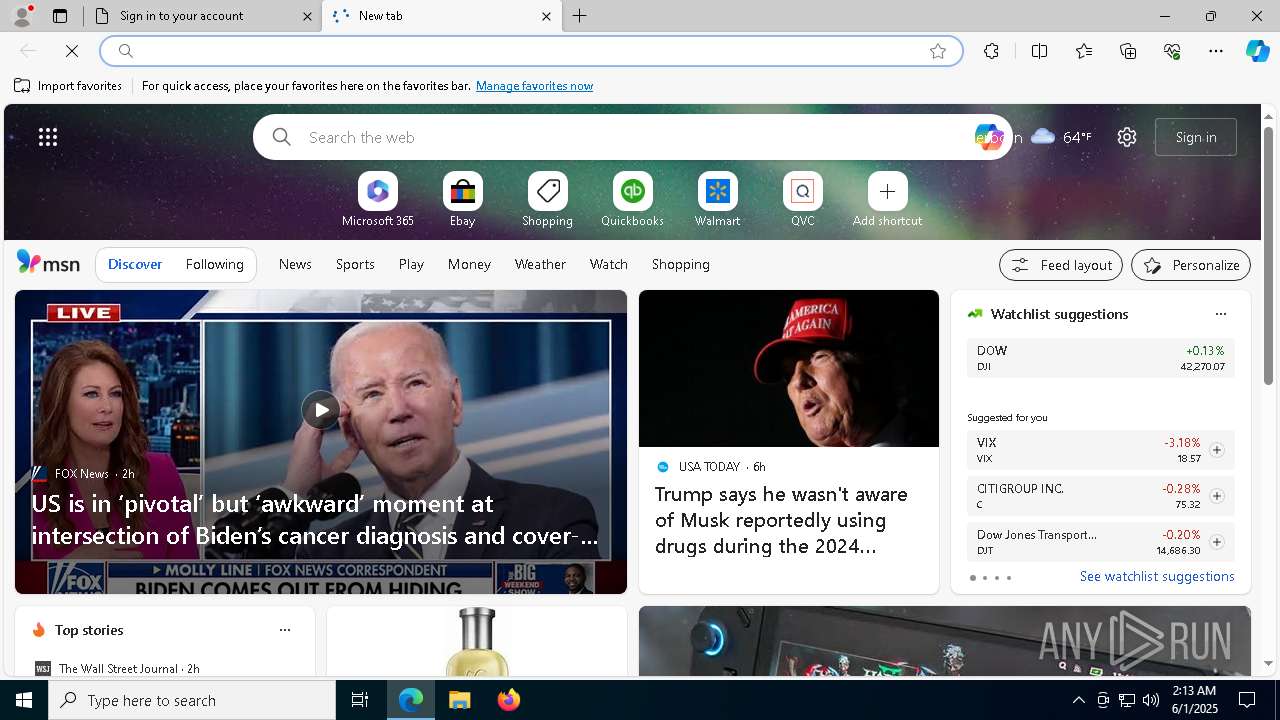Open the Feed layout options
Viewport: 1280px width, 720px height.
pos(1061,265)
